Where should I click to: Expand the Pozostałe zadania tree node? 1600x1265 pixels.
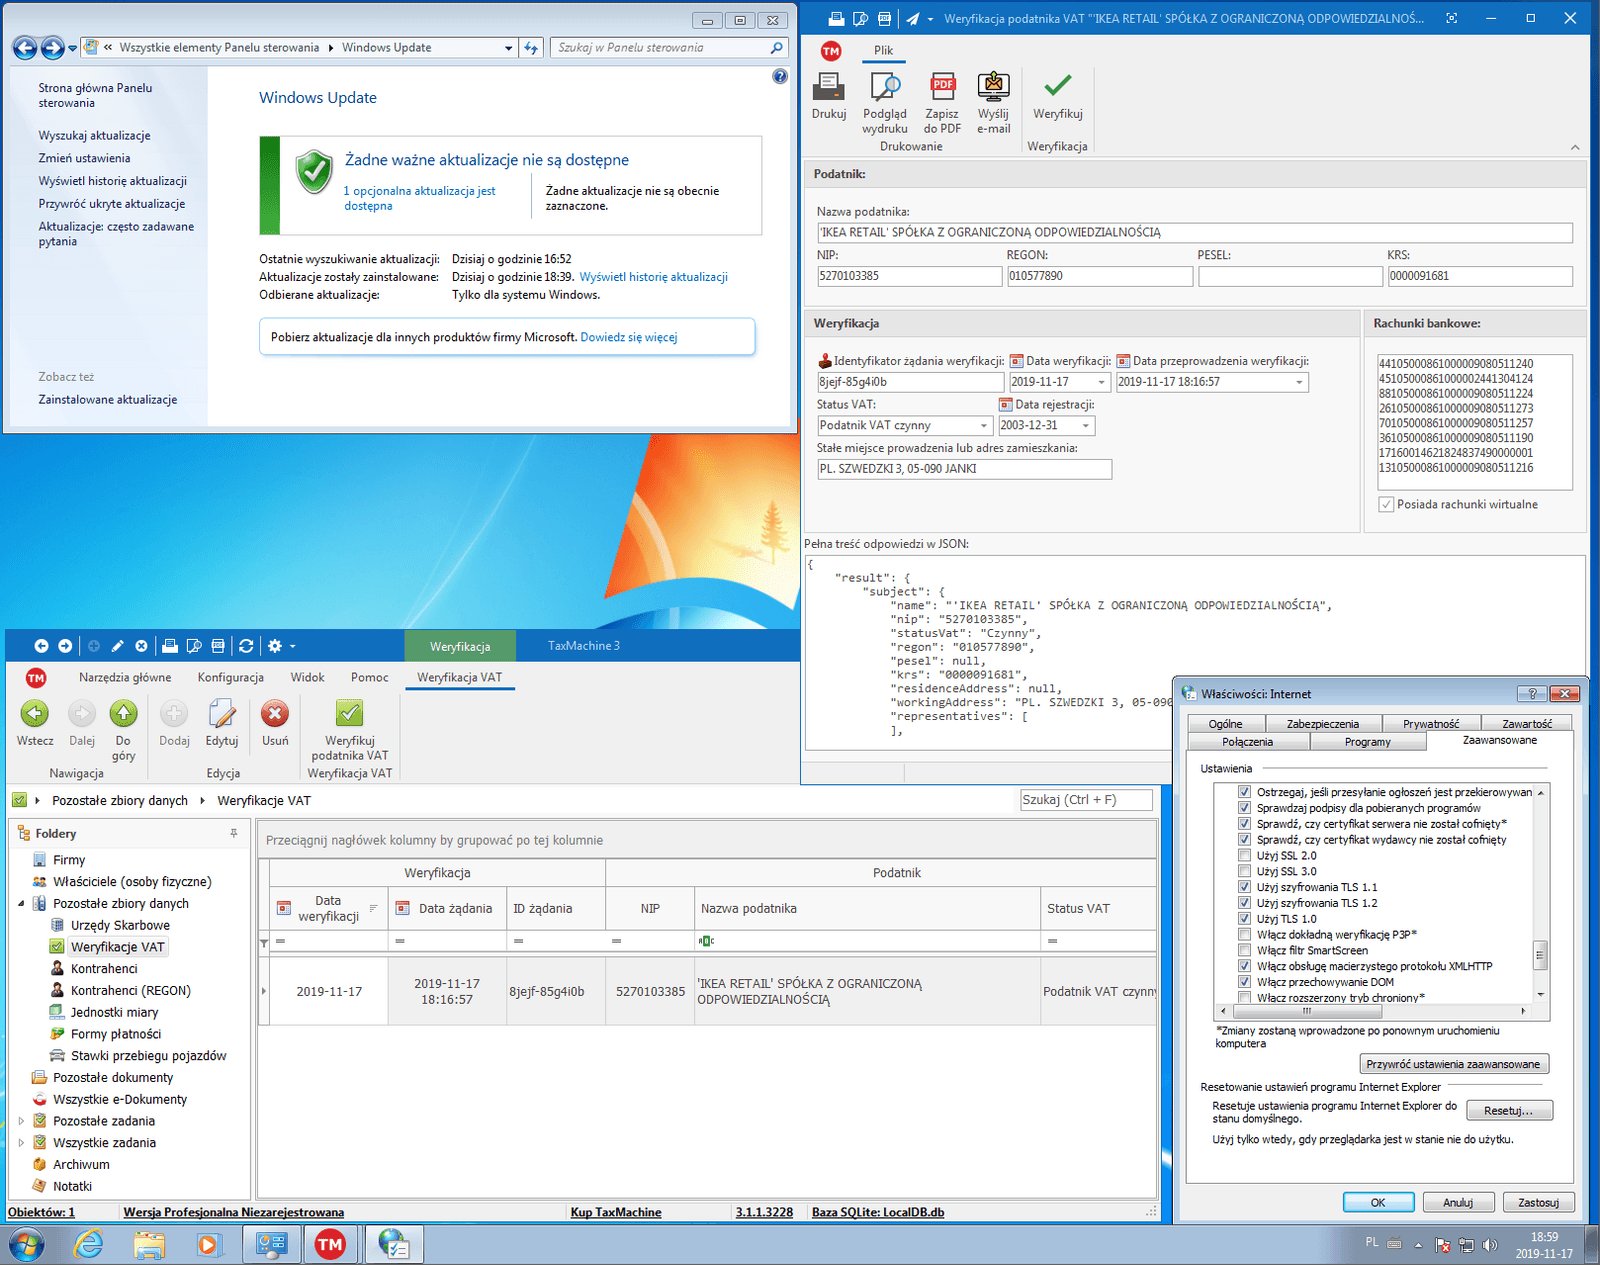[22, 1121]
